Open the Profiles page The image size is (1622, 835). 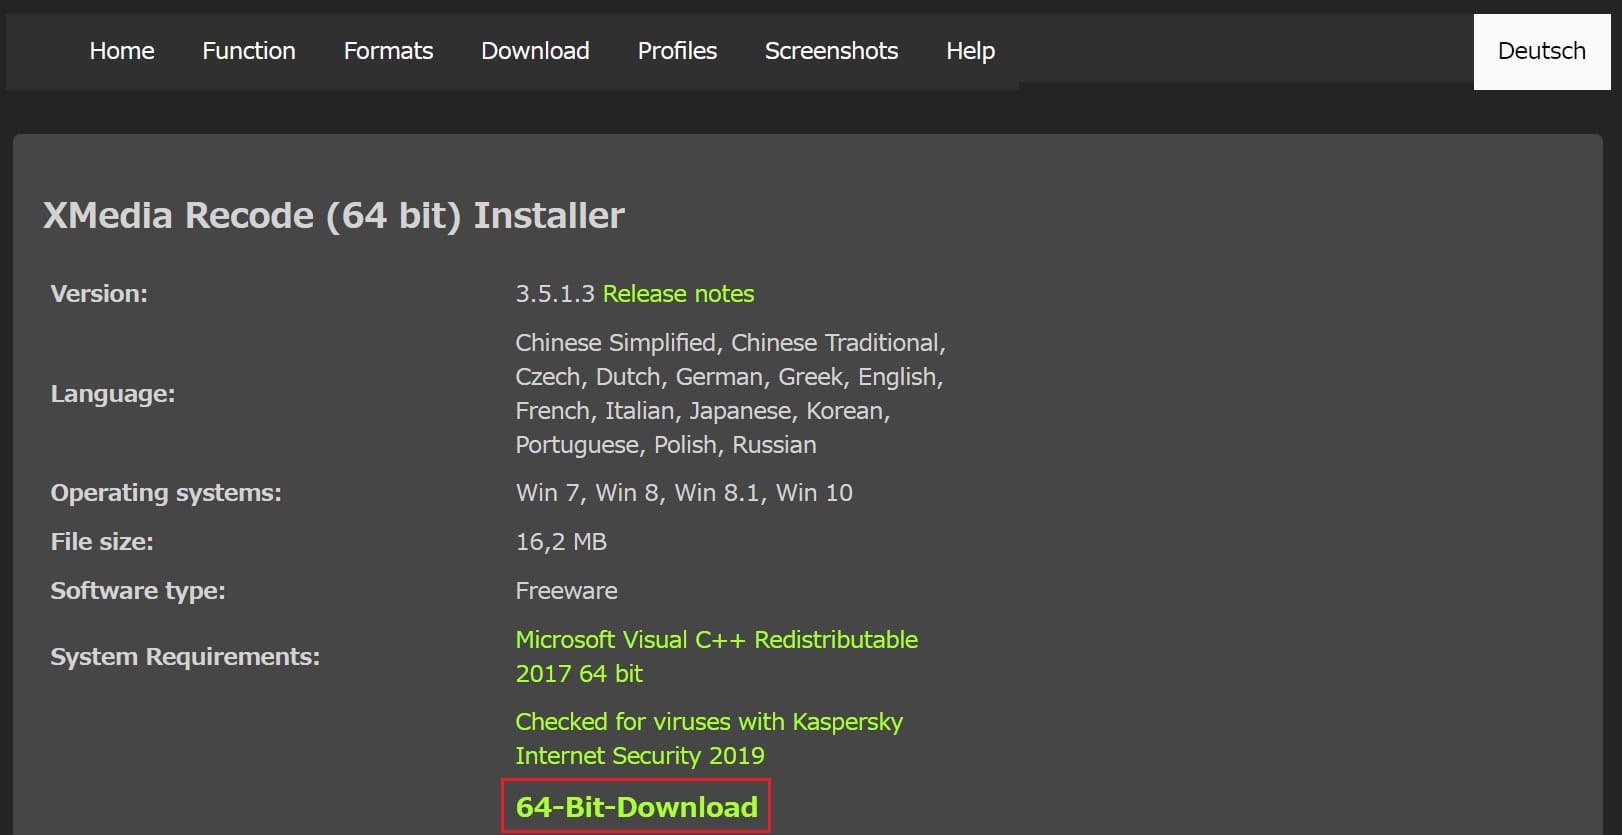pos(677,51)
